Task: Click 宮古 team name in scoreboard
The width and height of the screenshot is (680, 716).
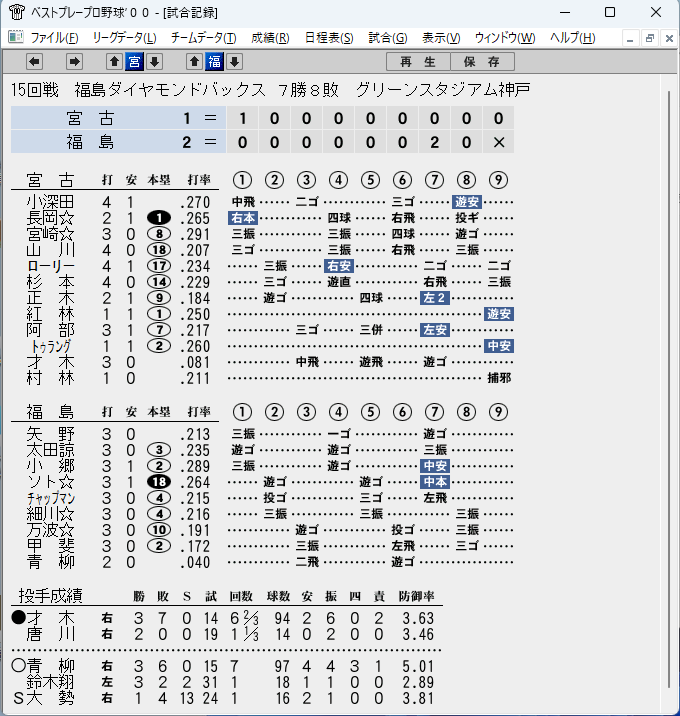Action: click(x=90, y=118)
